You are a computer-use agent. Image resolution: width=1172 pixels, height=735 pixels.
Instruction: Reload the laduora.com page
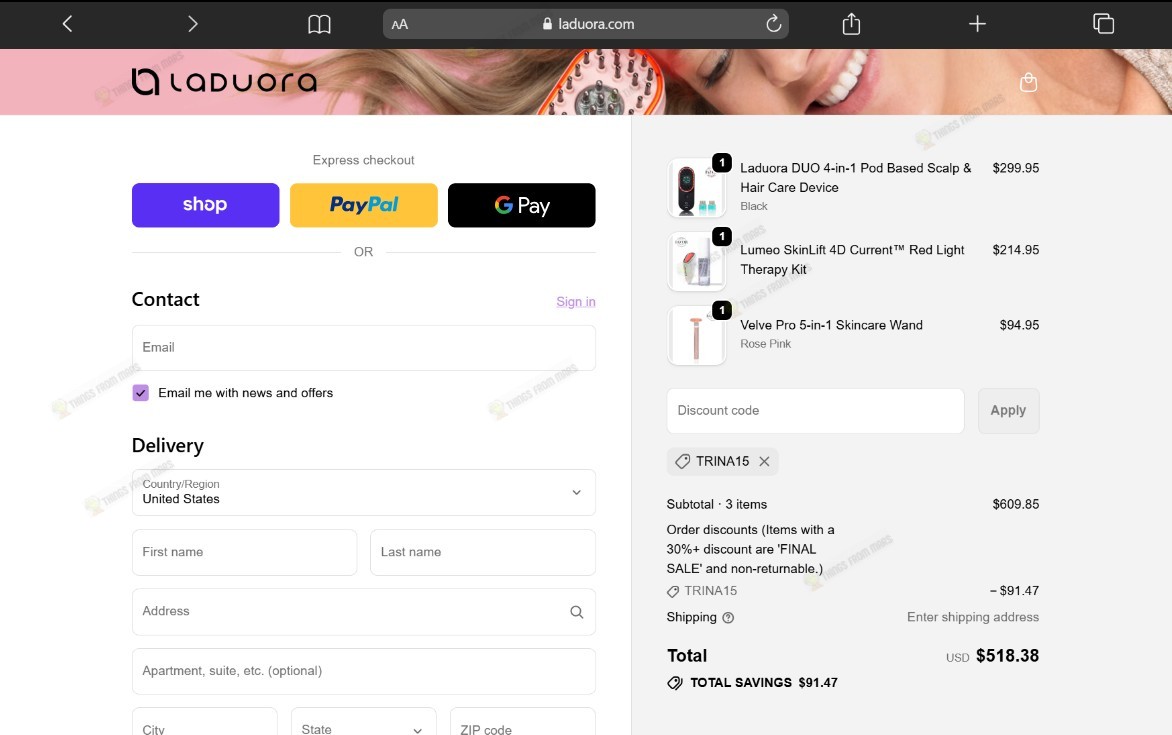tap(774, 24)
